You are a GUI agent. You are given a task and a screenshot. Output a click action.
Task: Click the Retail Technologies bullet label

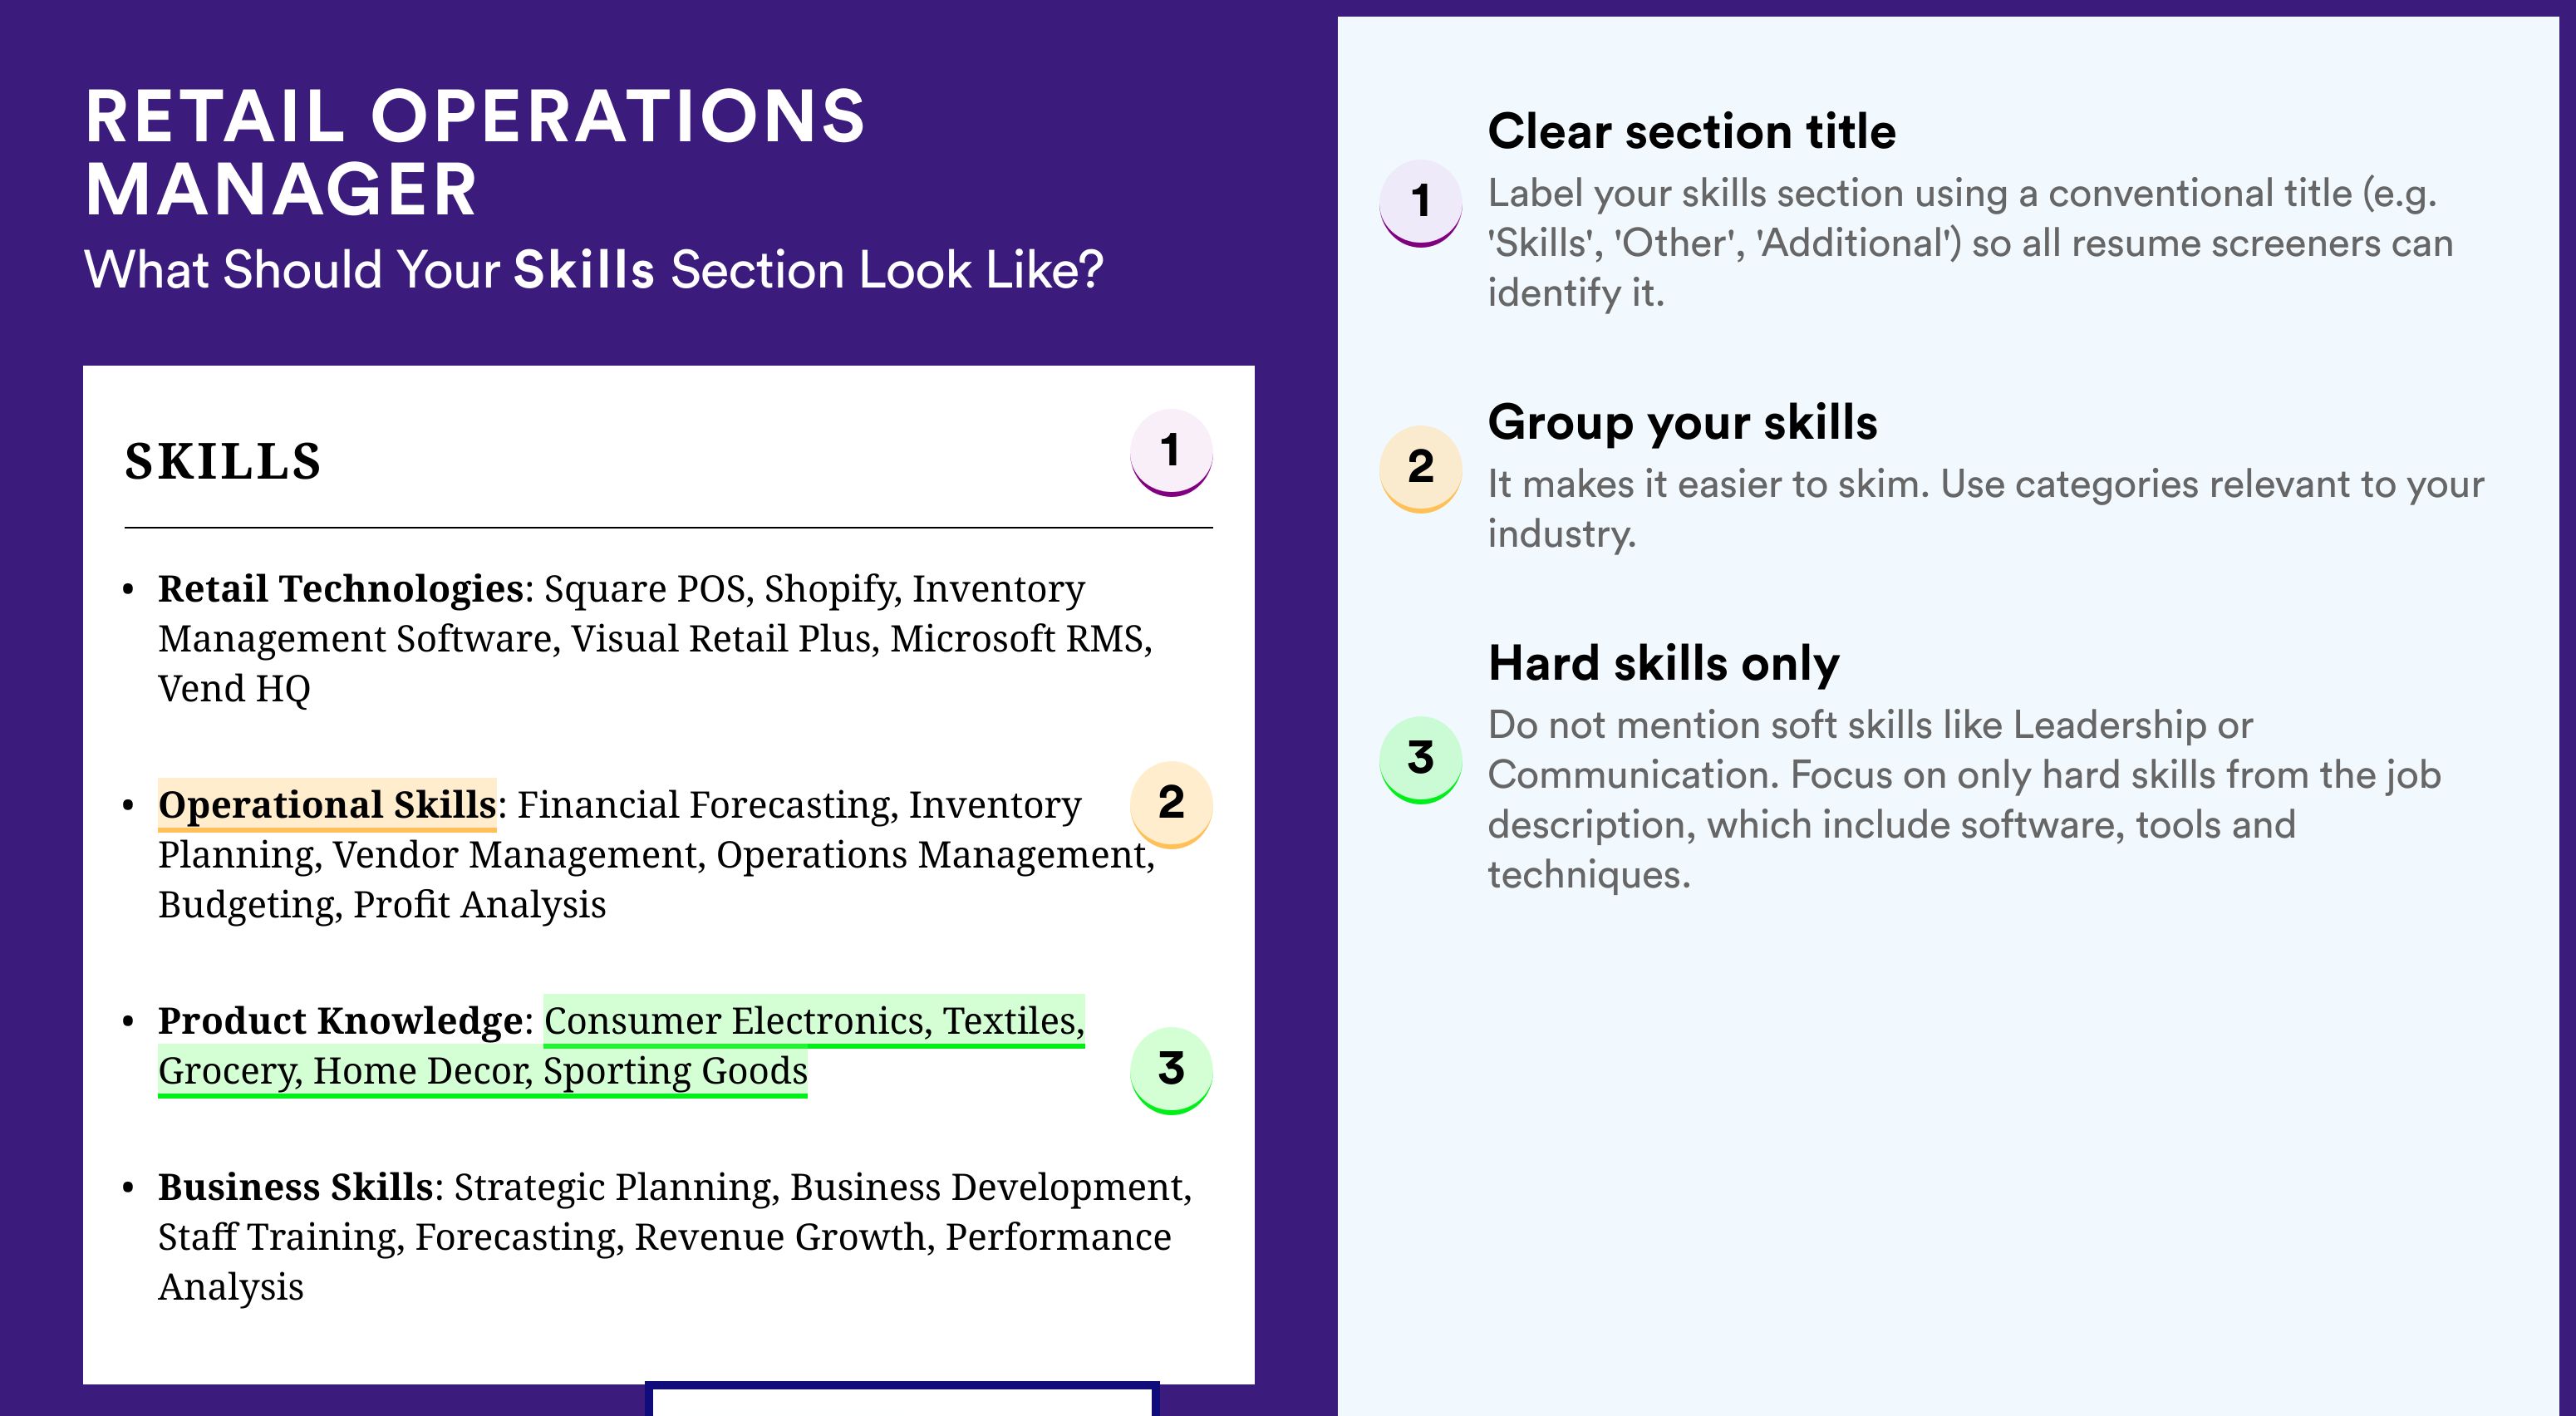[341, 589]
